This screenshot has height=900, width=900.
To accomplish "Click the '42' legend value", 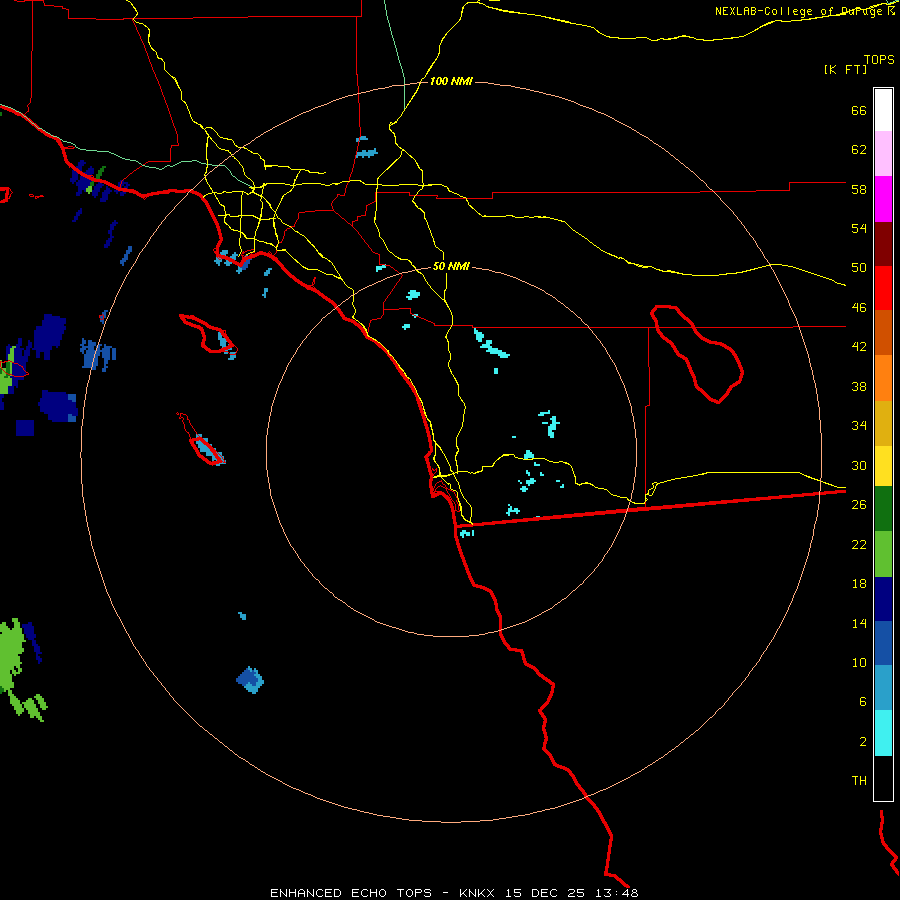I will click(859, 347).
